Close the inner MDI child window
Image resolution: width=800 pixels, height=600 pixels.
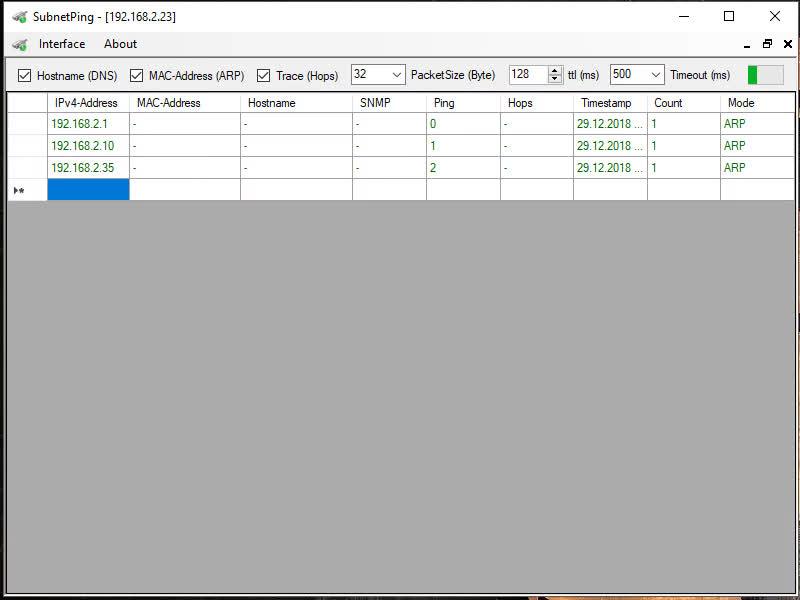pos(785,44)
